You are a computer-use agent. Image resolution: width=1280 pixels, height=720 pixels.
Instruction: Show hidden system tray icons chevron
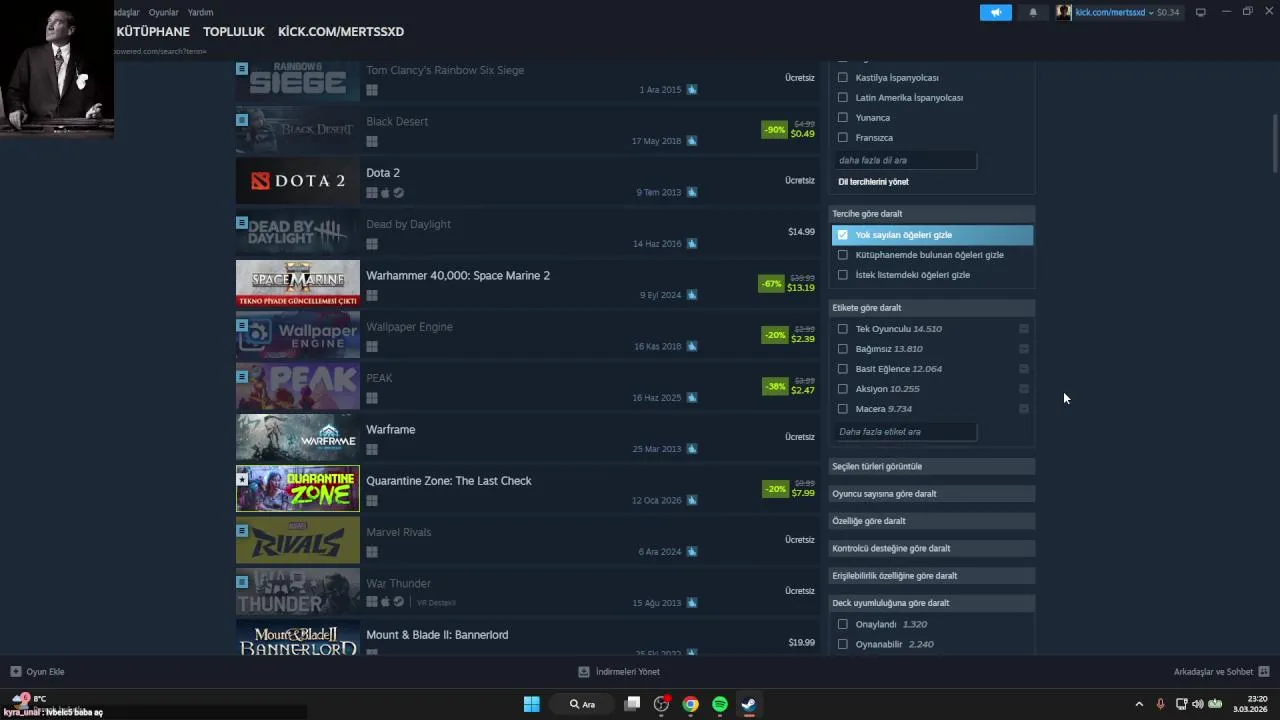click(x=1139, y=704)
